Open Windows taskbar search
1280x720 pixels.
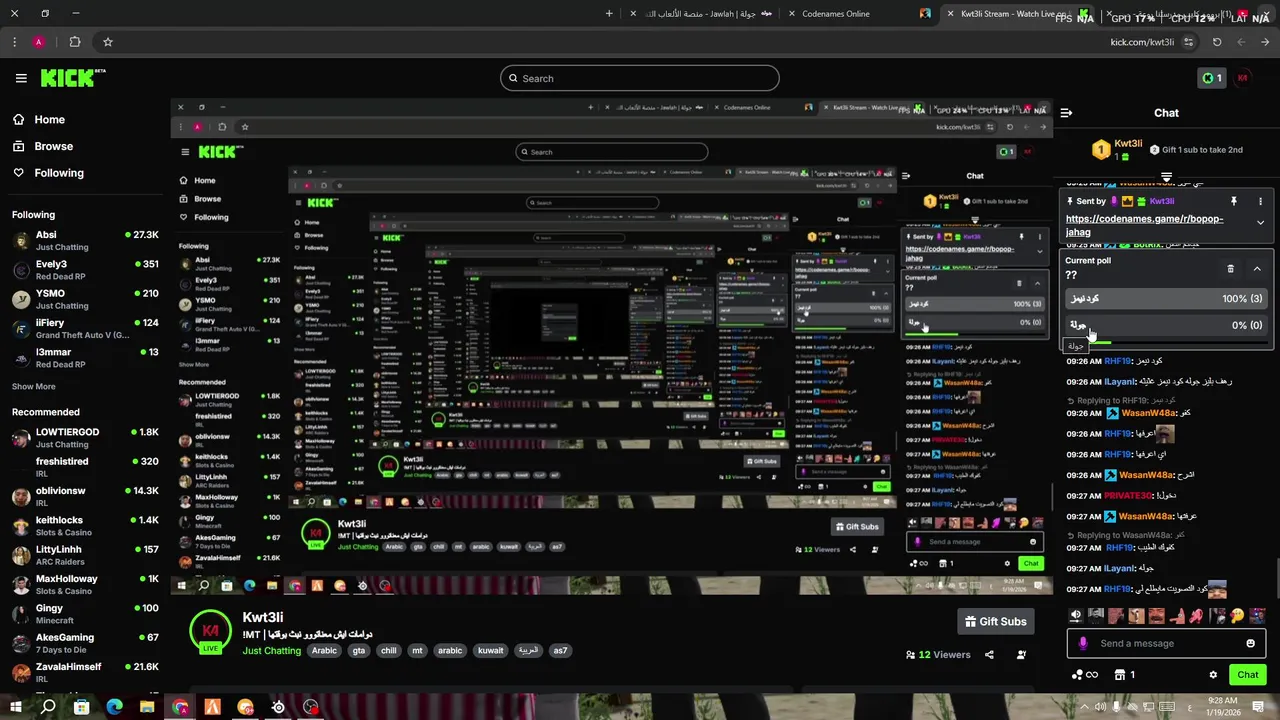tap(48, 707)
